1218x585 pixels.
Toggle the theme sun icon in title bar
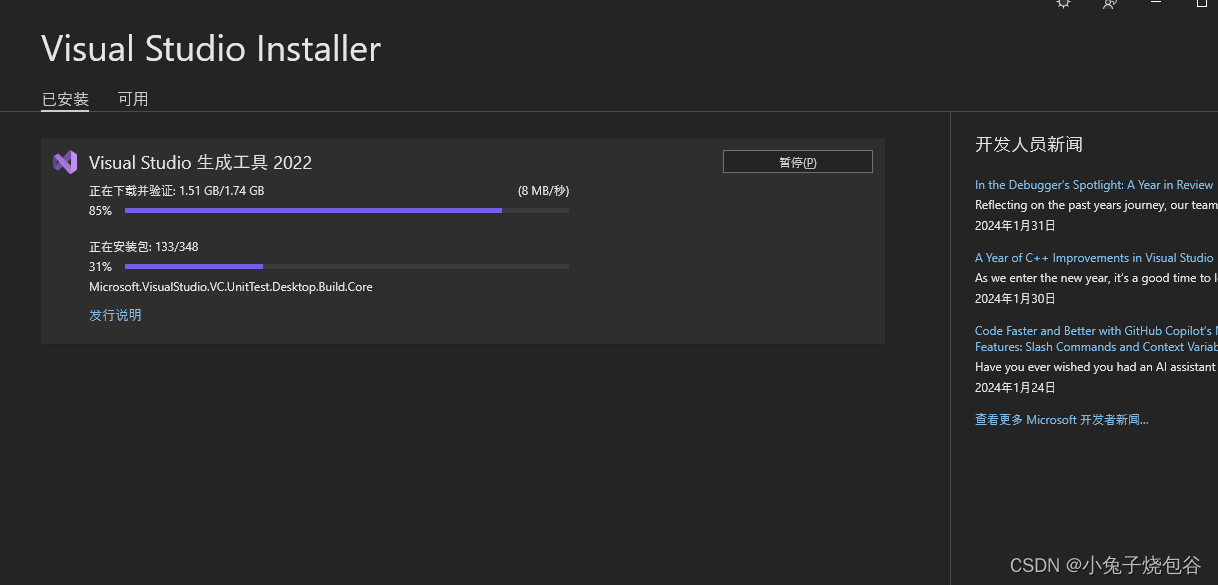pyautogui.click(x=1063, y=4)
